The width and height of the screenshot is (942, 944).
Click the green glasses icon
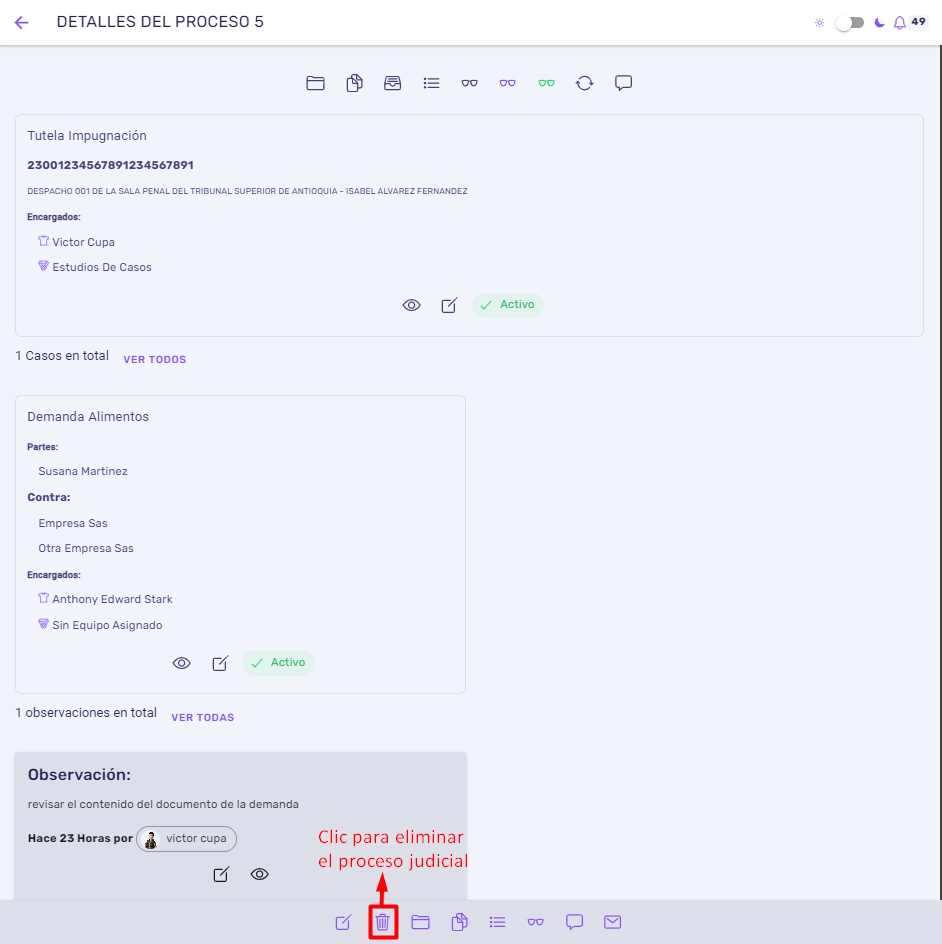point(547,83)
